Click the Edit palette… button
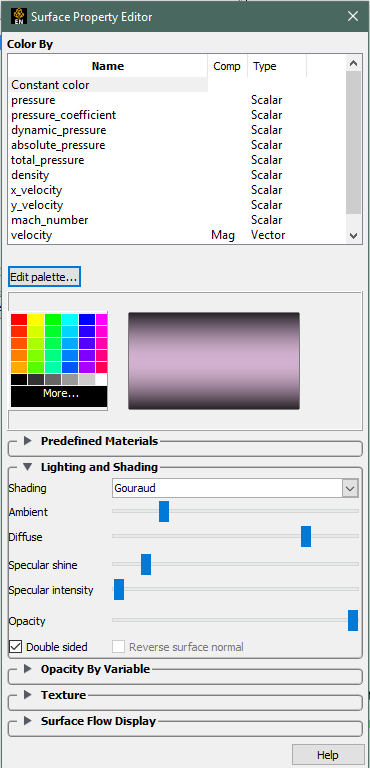 [45, 277]
